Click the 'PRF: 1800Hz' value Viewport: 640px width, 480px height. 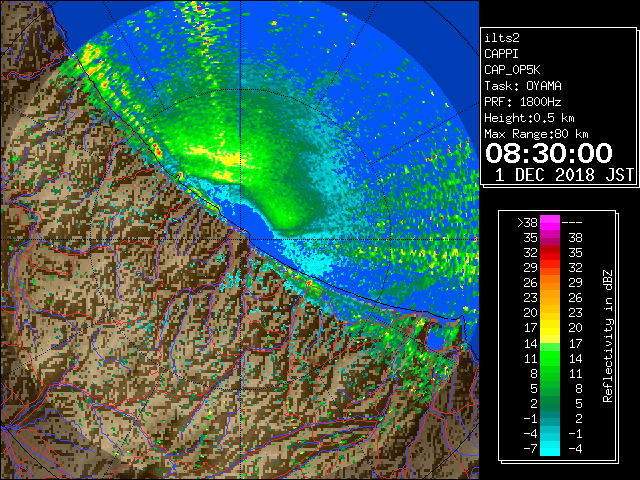[x=523, y=102]
